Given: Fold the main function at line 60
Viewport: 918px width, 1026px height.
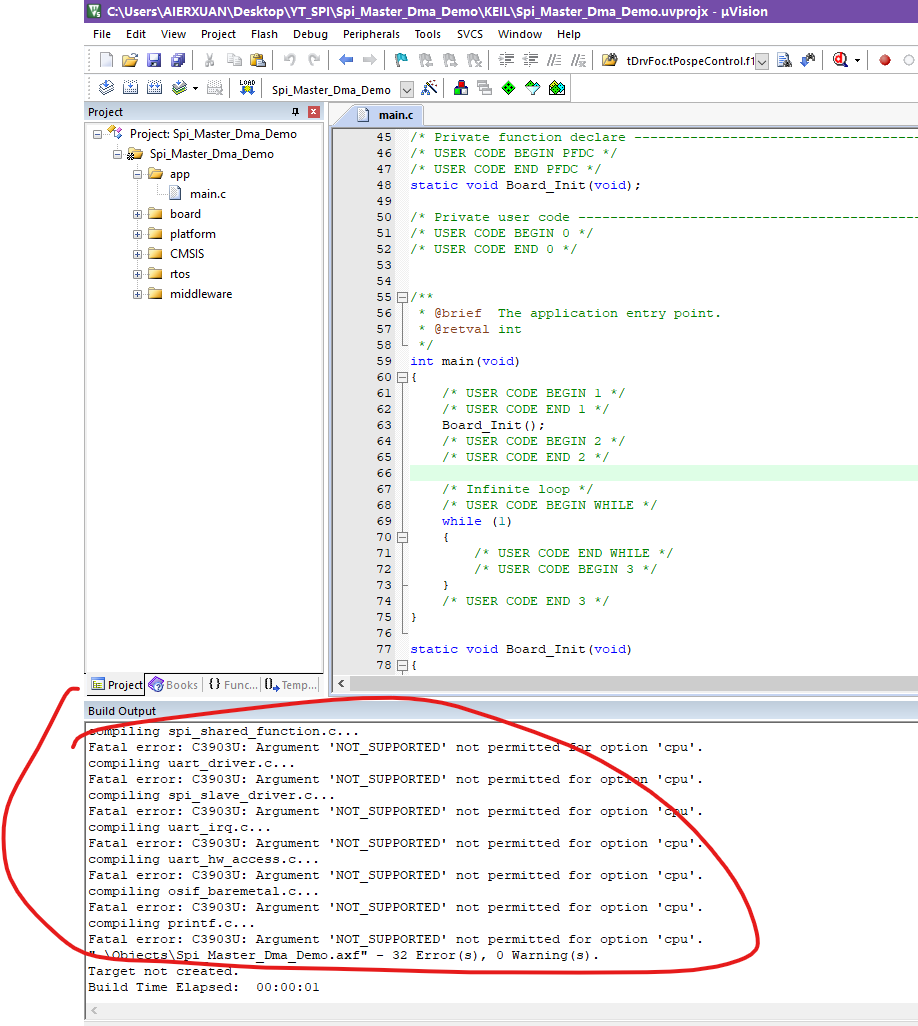Looking at the screenshot, I should (402, 377).
